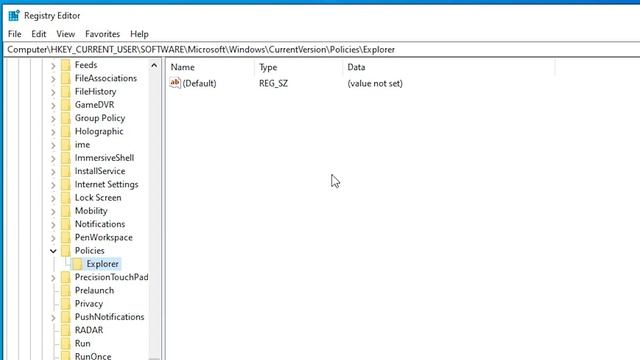Expand the Group Policy key
The width and height of the screenshot is (640, 360).
pos(53,118)
